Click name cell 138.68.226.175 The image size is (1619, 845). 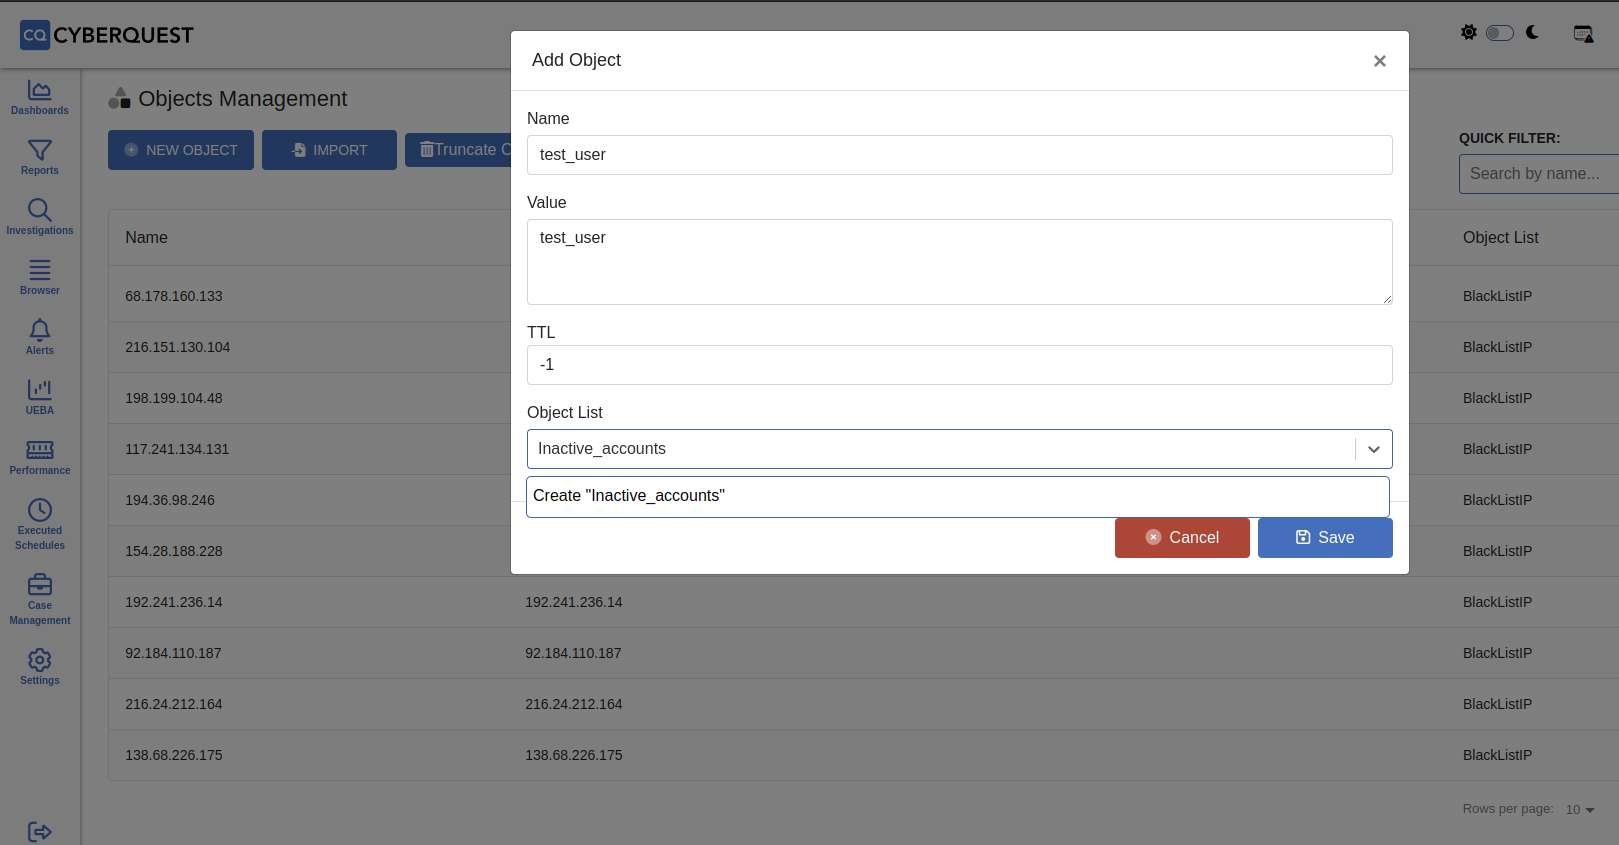[174, 755]
